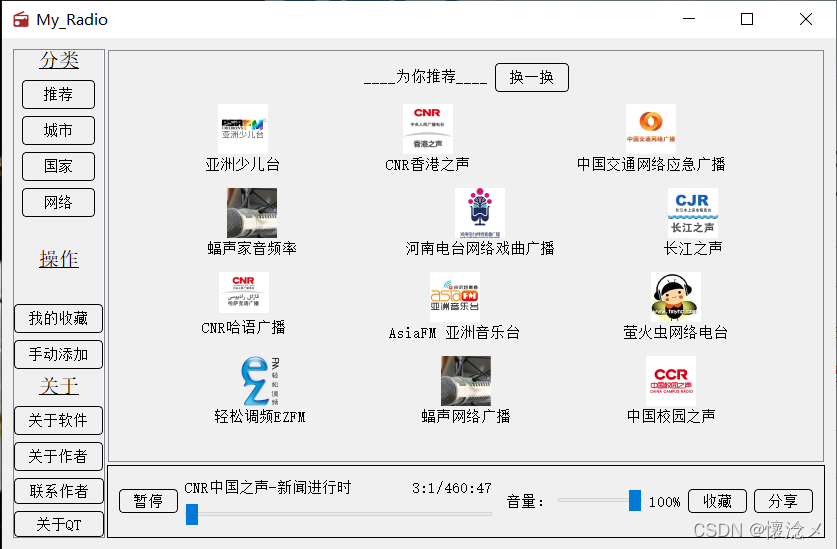Image resolution: width=837 pixels, height=549 pixels.
Task: Click the 3:1/460:47 time display
Action: coord(452,488)
